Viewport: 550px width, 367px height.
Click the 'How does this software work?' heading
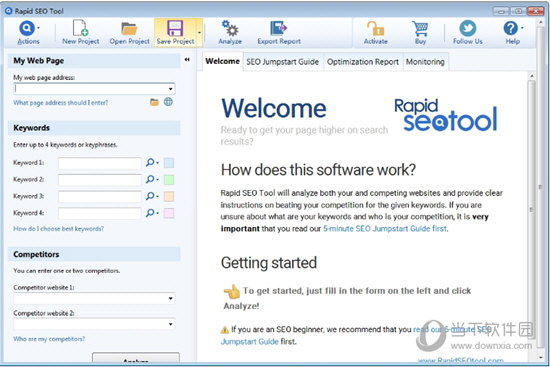click(318, 170)
